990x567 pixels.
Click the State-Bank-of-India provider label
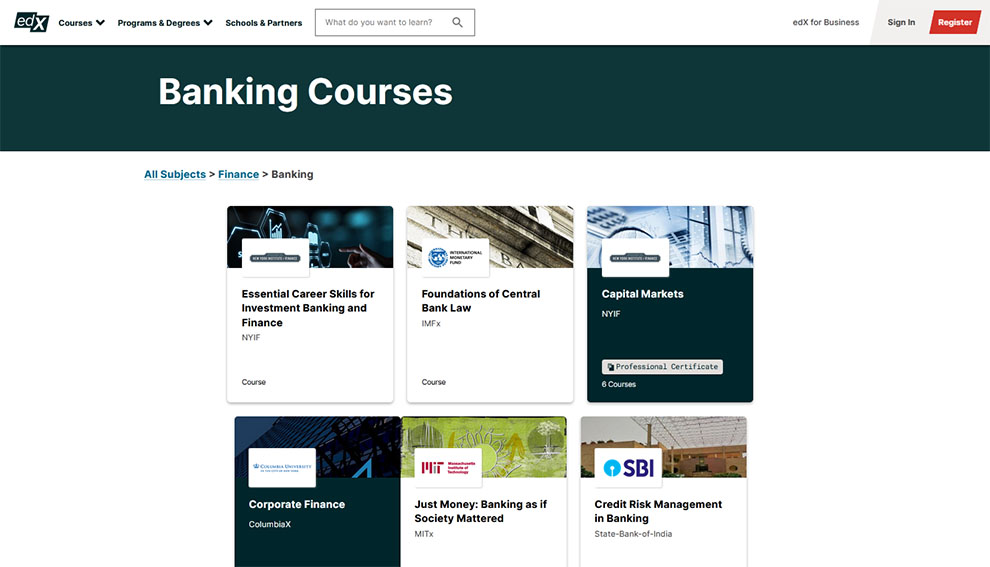[x=633, y=534]
